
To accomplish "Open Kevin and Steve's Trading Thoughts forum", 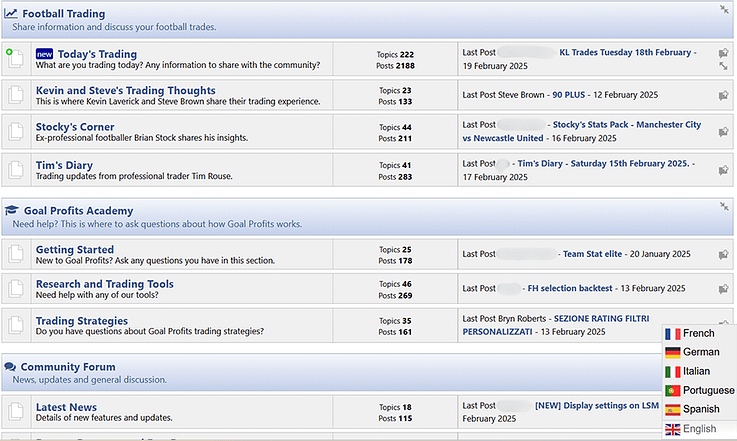I will (x=125, y=90).
